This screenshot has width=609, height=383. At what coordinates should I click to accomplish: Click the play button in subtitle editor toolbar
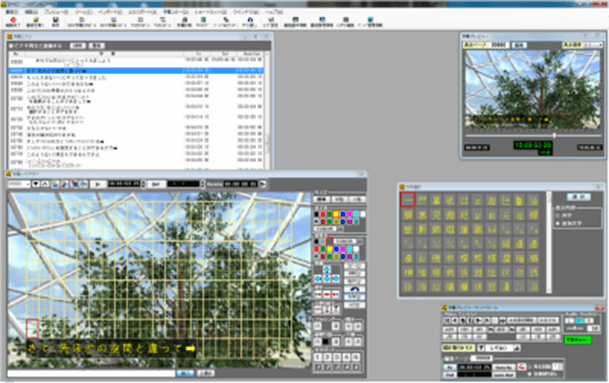click(x=98, y=184)
